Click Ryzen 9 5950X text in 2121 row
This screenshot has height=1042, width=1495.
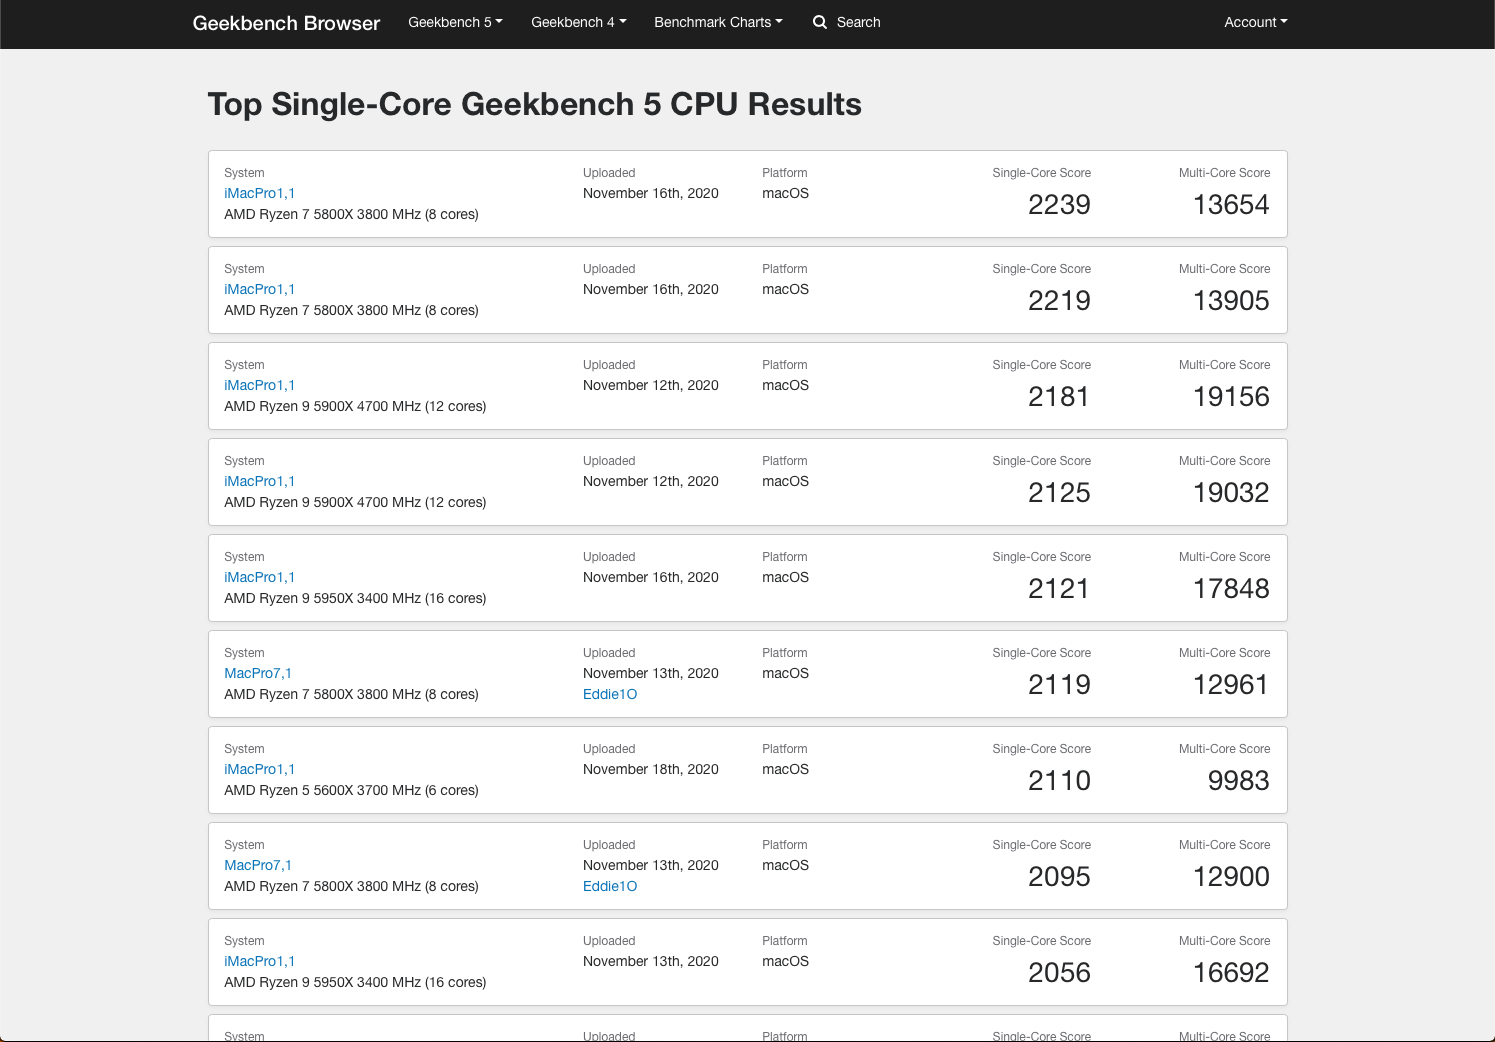(x=355, y=598)
